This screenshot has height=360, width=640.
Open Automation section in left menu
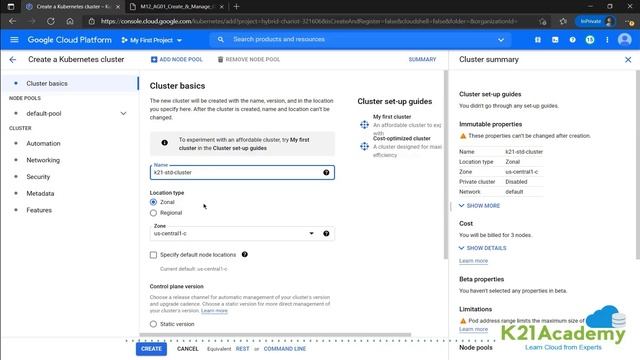coord(43,143)
